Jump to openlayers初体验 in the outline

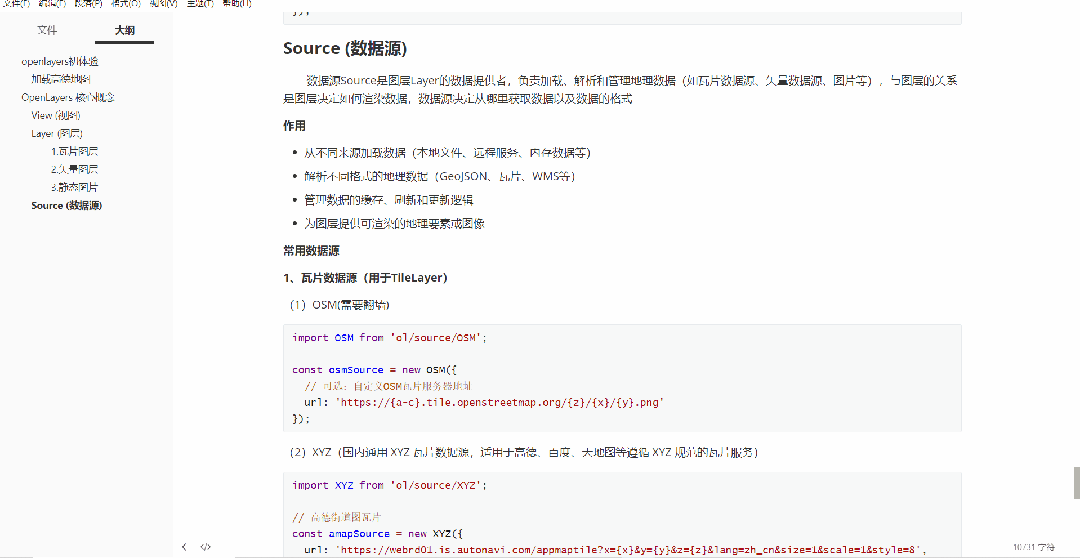[x=60, y=62]
